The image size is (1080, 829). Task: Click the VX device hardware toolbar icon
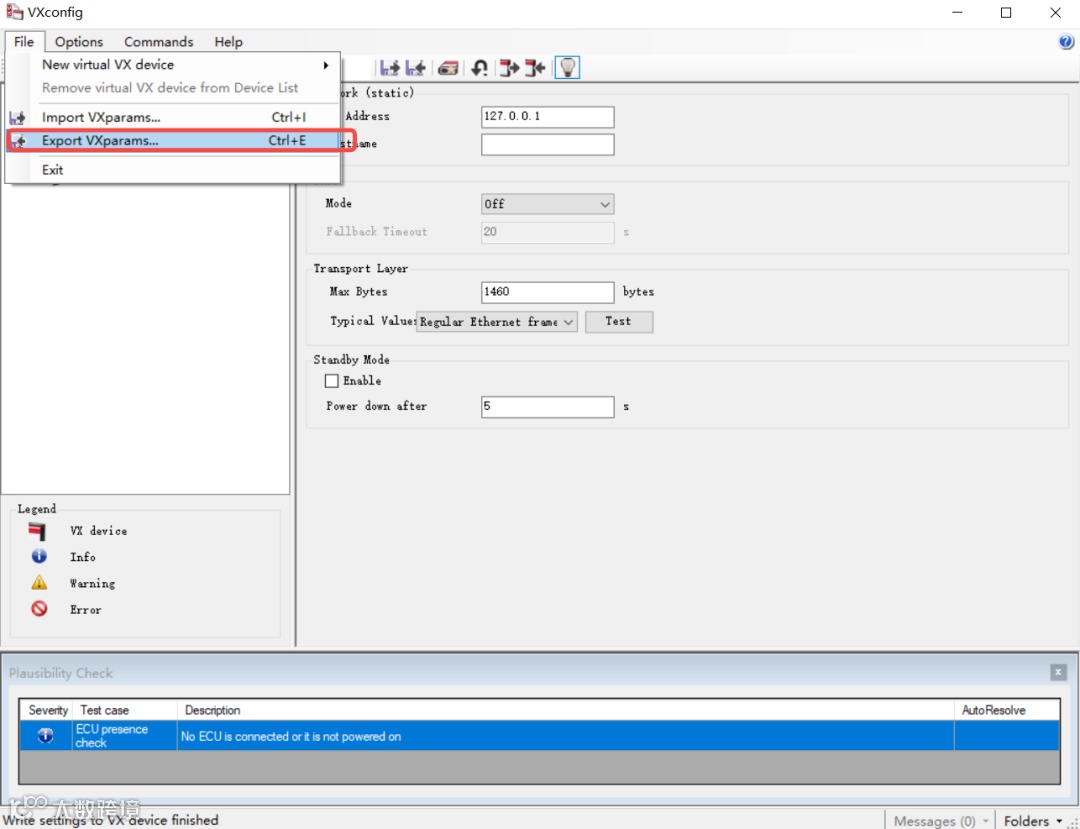(x=448, y=68)
